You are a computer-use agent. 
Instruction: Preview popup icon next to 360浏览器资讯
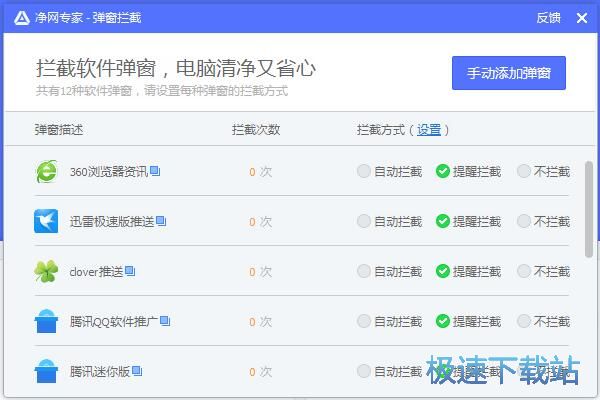coord(155,171)
